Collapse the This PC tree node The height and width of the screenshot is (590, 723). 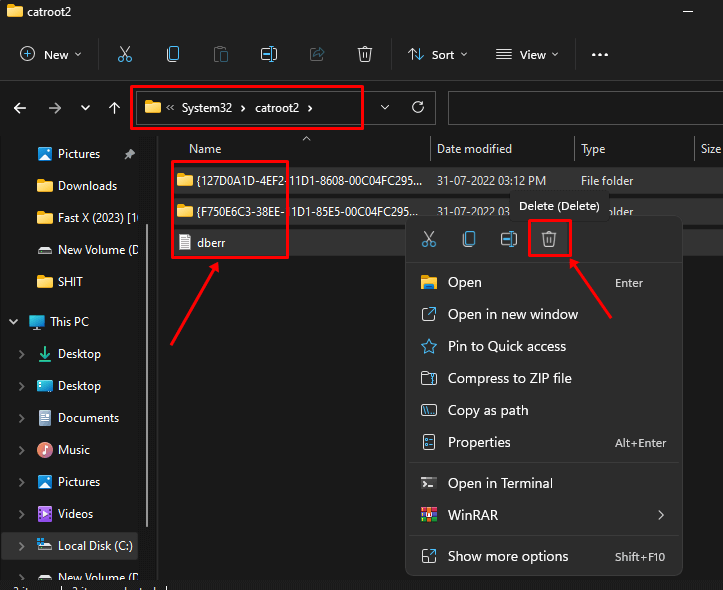tap(14, 322)
